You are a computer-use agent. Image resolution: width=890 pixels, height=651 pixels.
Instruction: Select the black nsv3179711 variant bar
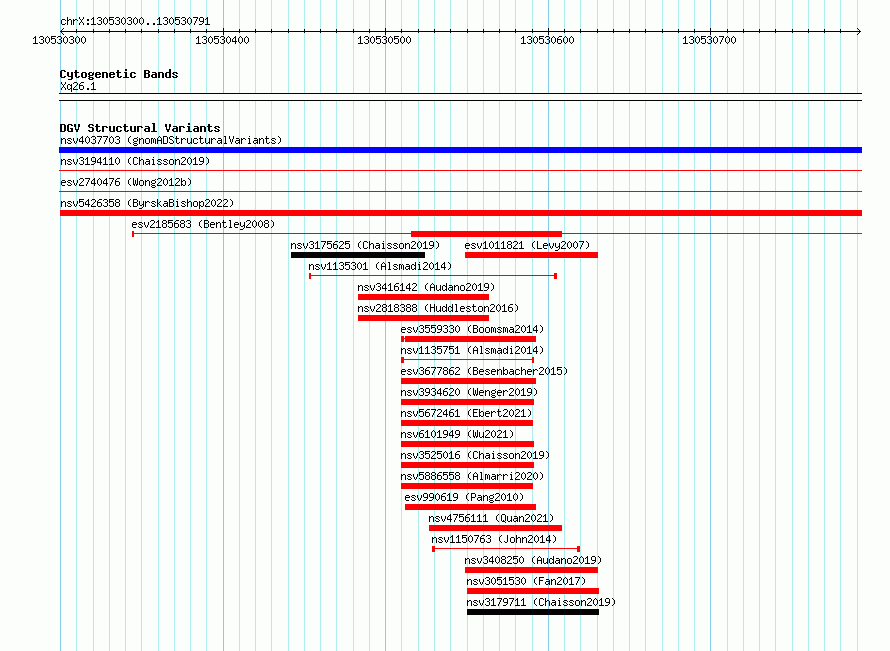pyautogui.click(x=533, y=612)
